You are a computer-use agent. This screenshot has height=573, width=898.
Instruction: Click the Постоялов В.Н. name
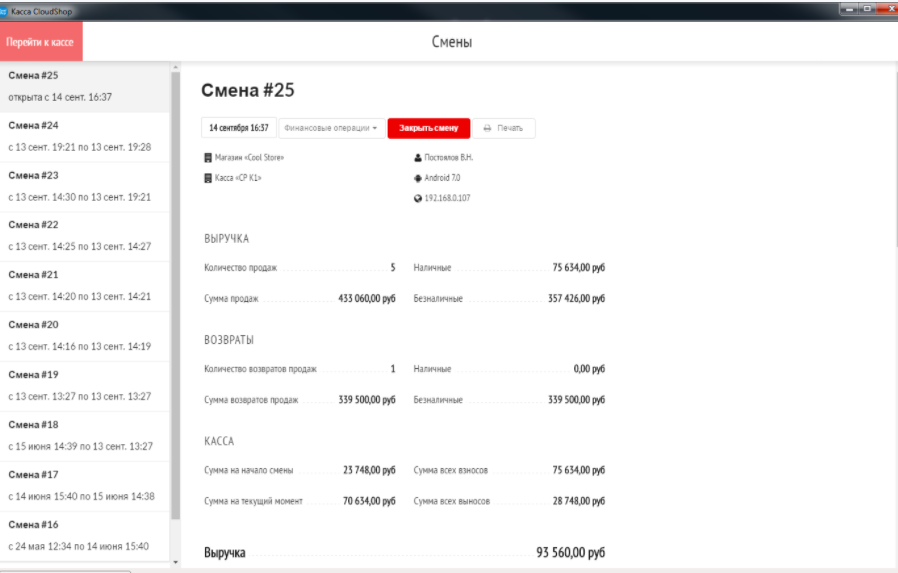[x=448, y=157]
